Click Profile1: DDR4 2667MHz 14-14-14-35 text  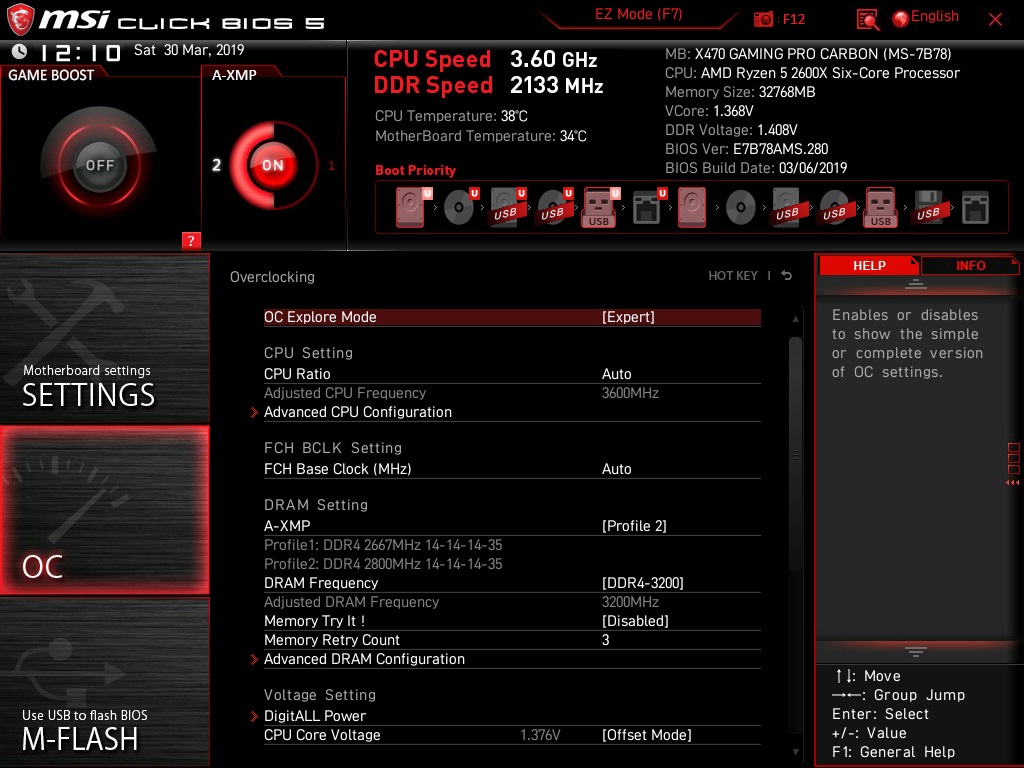383,545
